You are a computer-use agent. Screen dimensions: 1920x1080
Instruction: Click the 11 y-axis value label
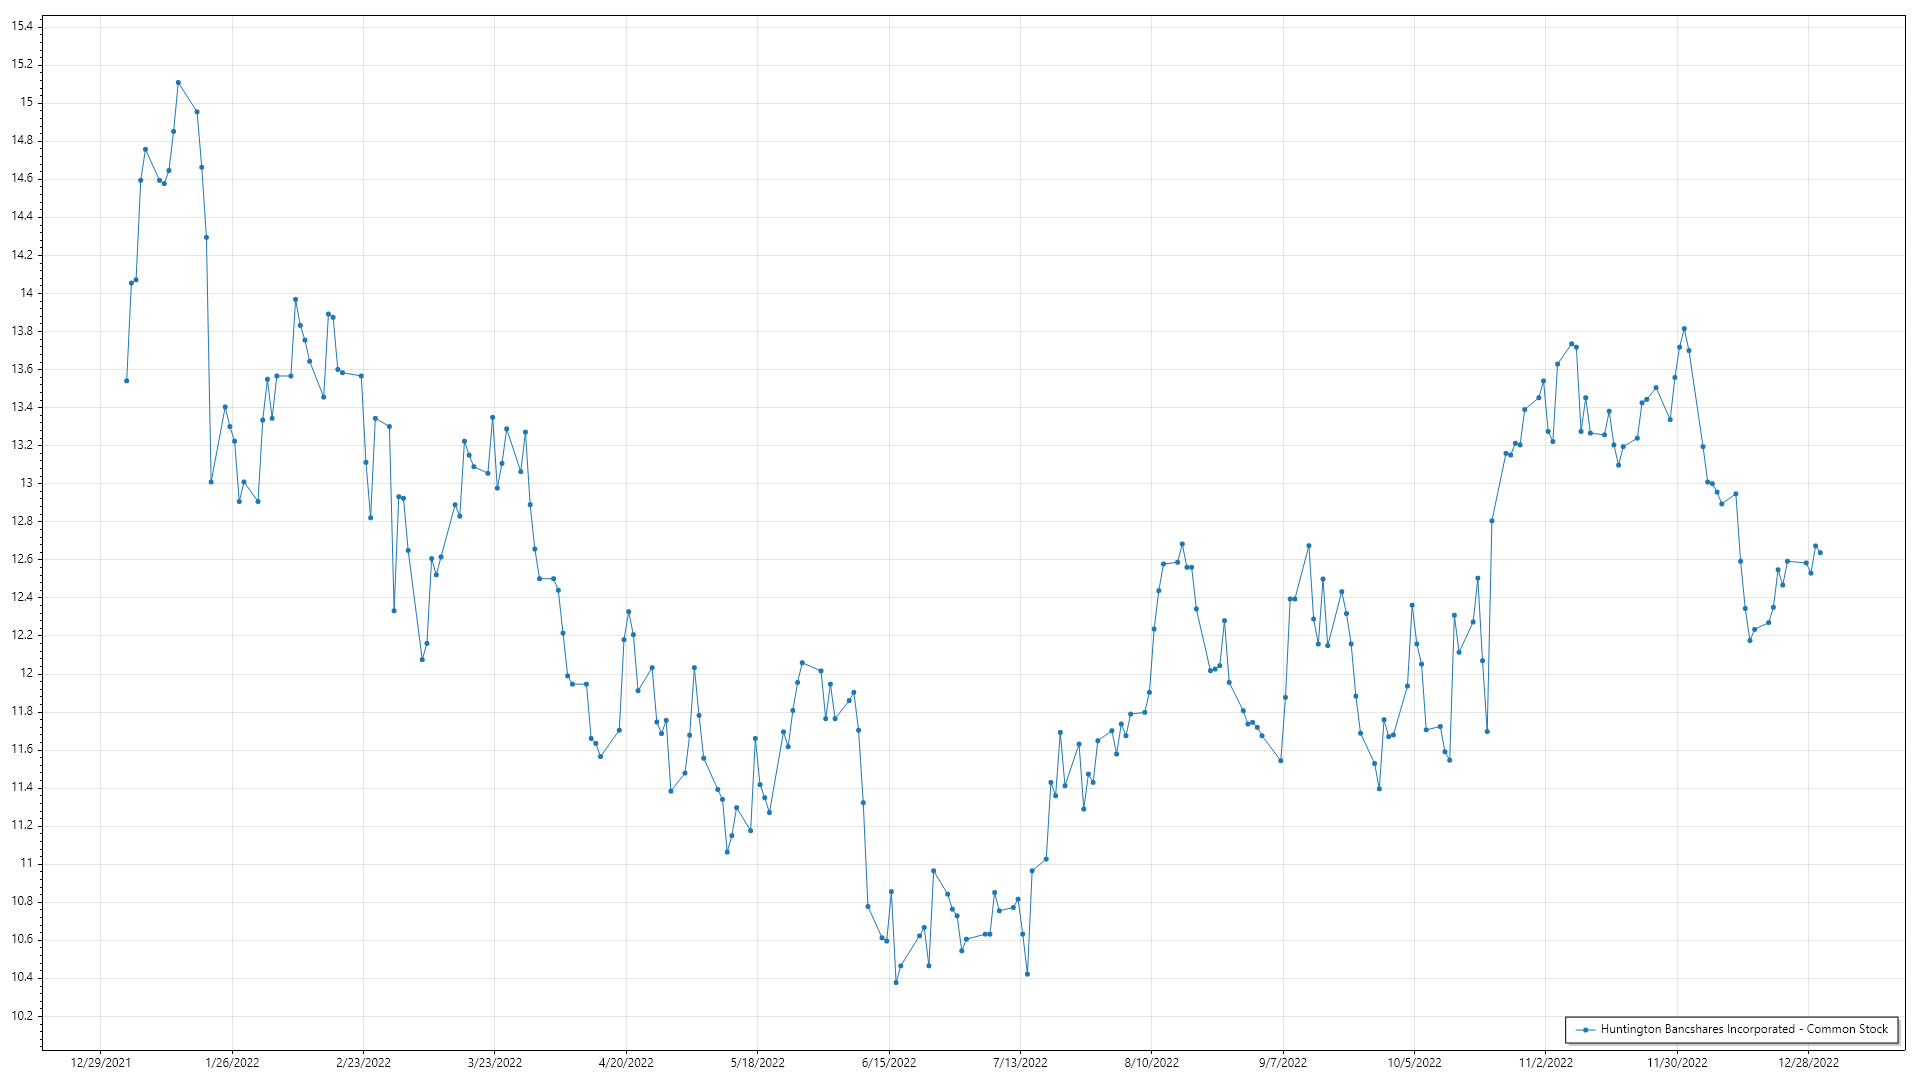(26, 863)
